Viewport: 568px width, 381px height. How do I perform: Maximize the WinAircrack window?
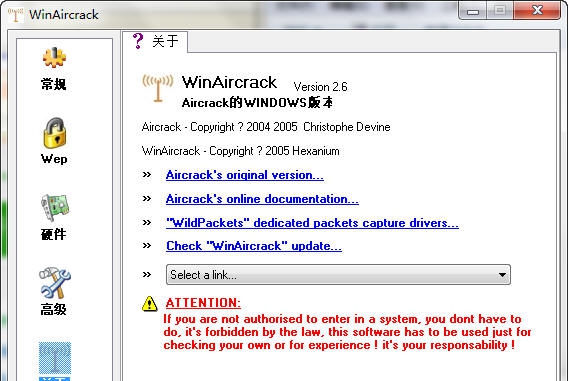click(x=500, y=11)
